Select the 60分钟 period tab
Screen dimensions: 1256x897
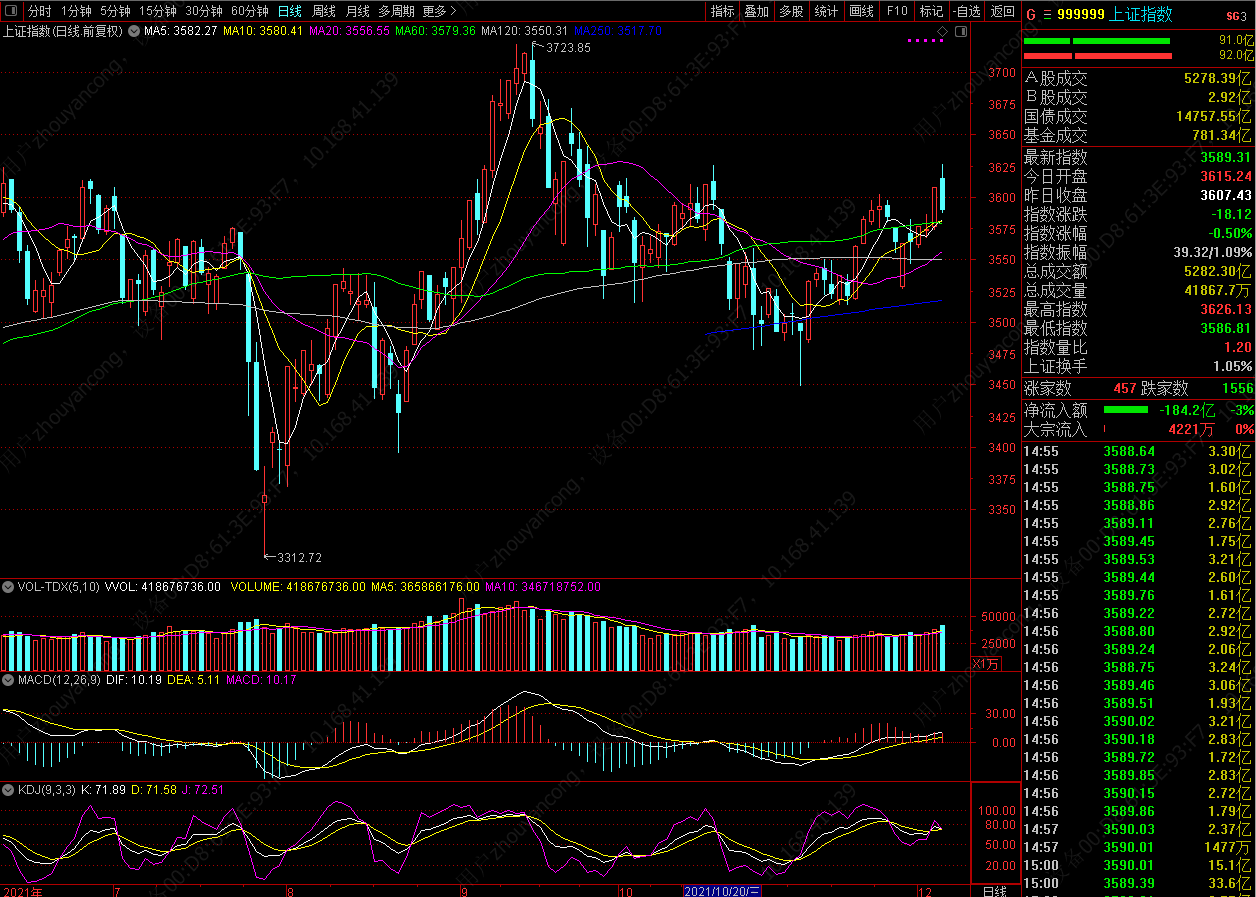coord(249,11)
